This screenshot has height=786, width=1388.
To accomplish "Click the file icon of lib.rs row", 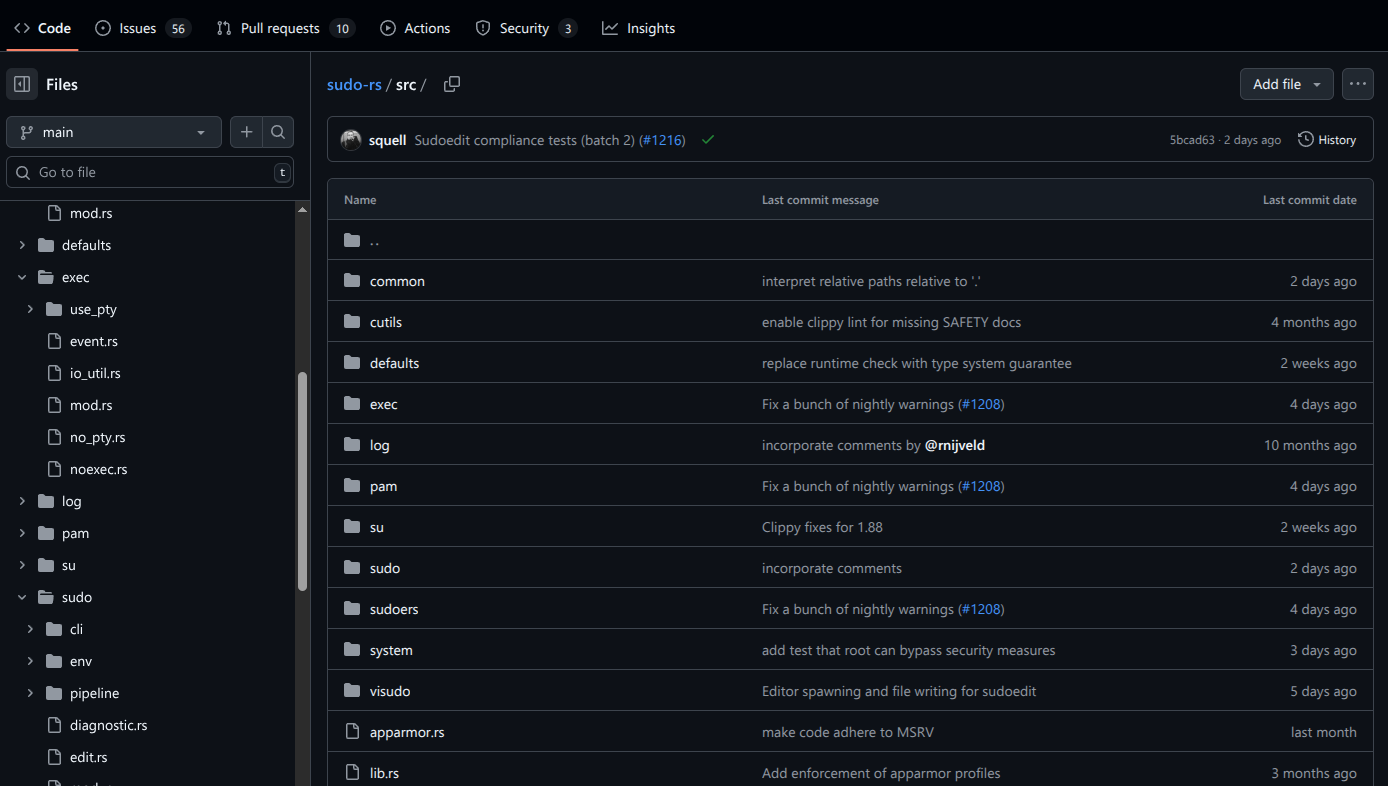I will (352, 773).
